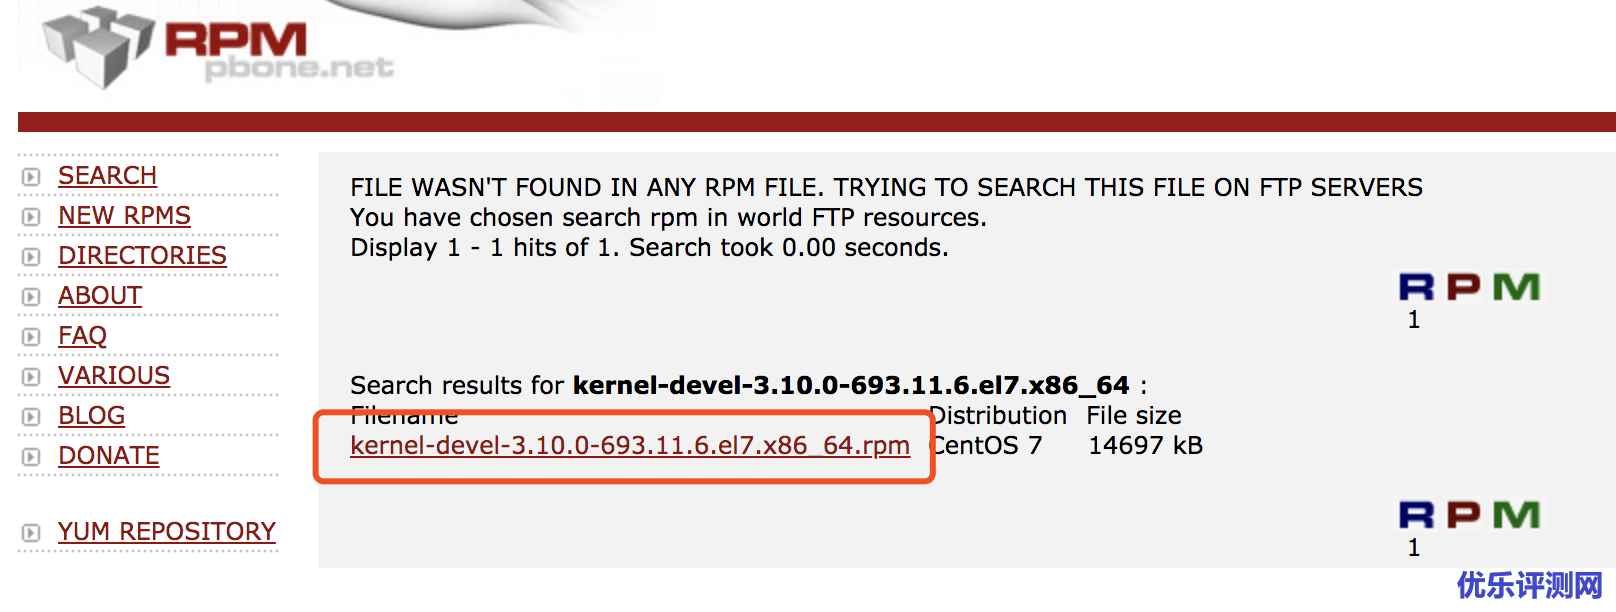
Task: Click the arrow bullet icon beside YUM REPOSITORY
Action: point(31,533)
